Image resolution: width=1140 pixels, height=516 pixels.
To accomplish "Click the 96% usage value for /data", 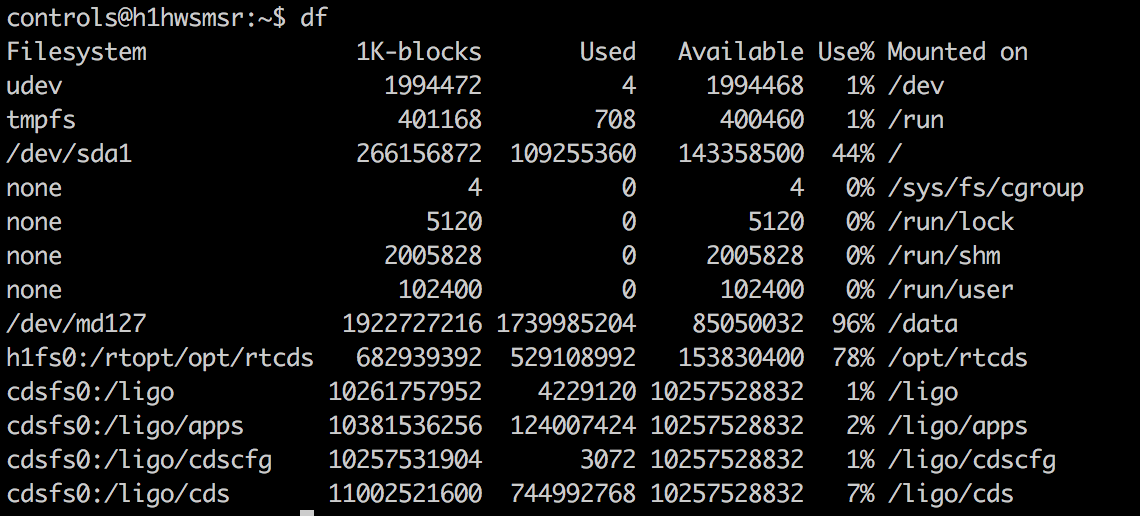I will [853, 323].
